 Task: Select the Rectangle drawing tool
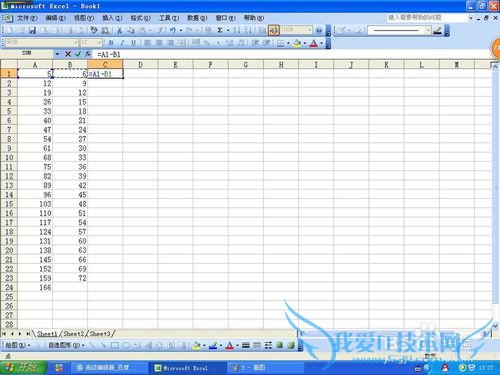pos(115,345)
